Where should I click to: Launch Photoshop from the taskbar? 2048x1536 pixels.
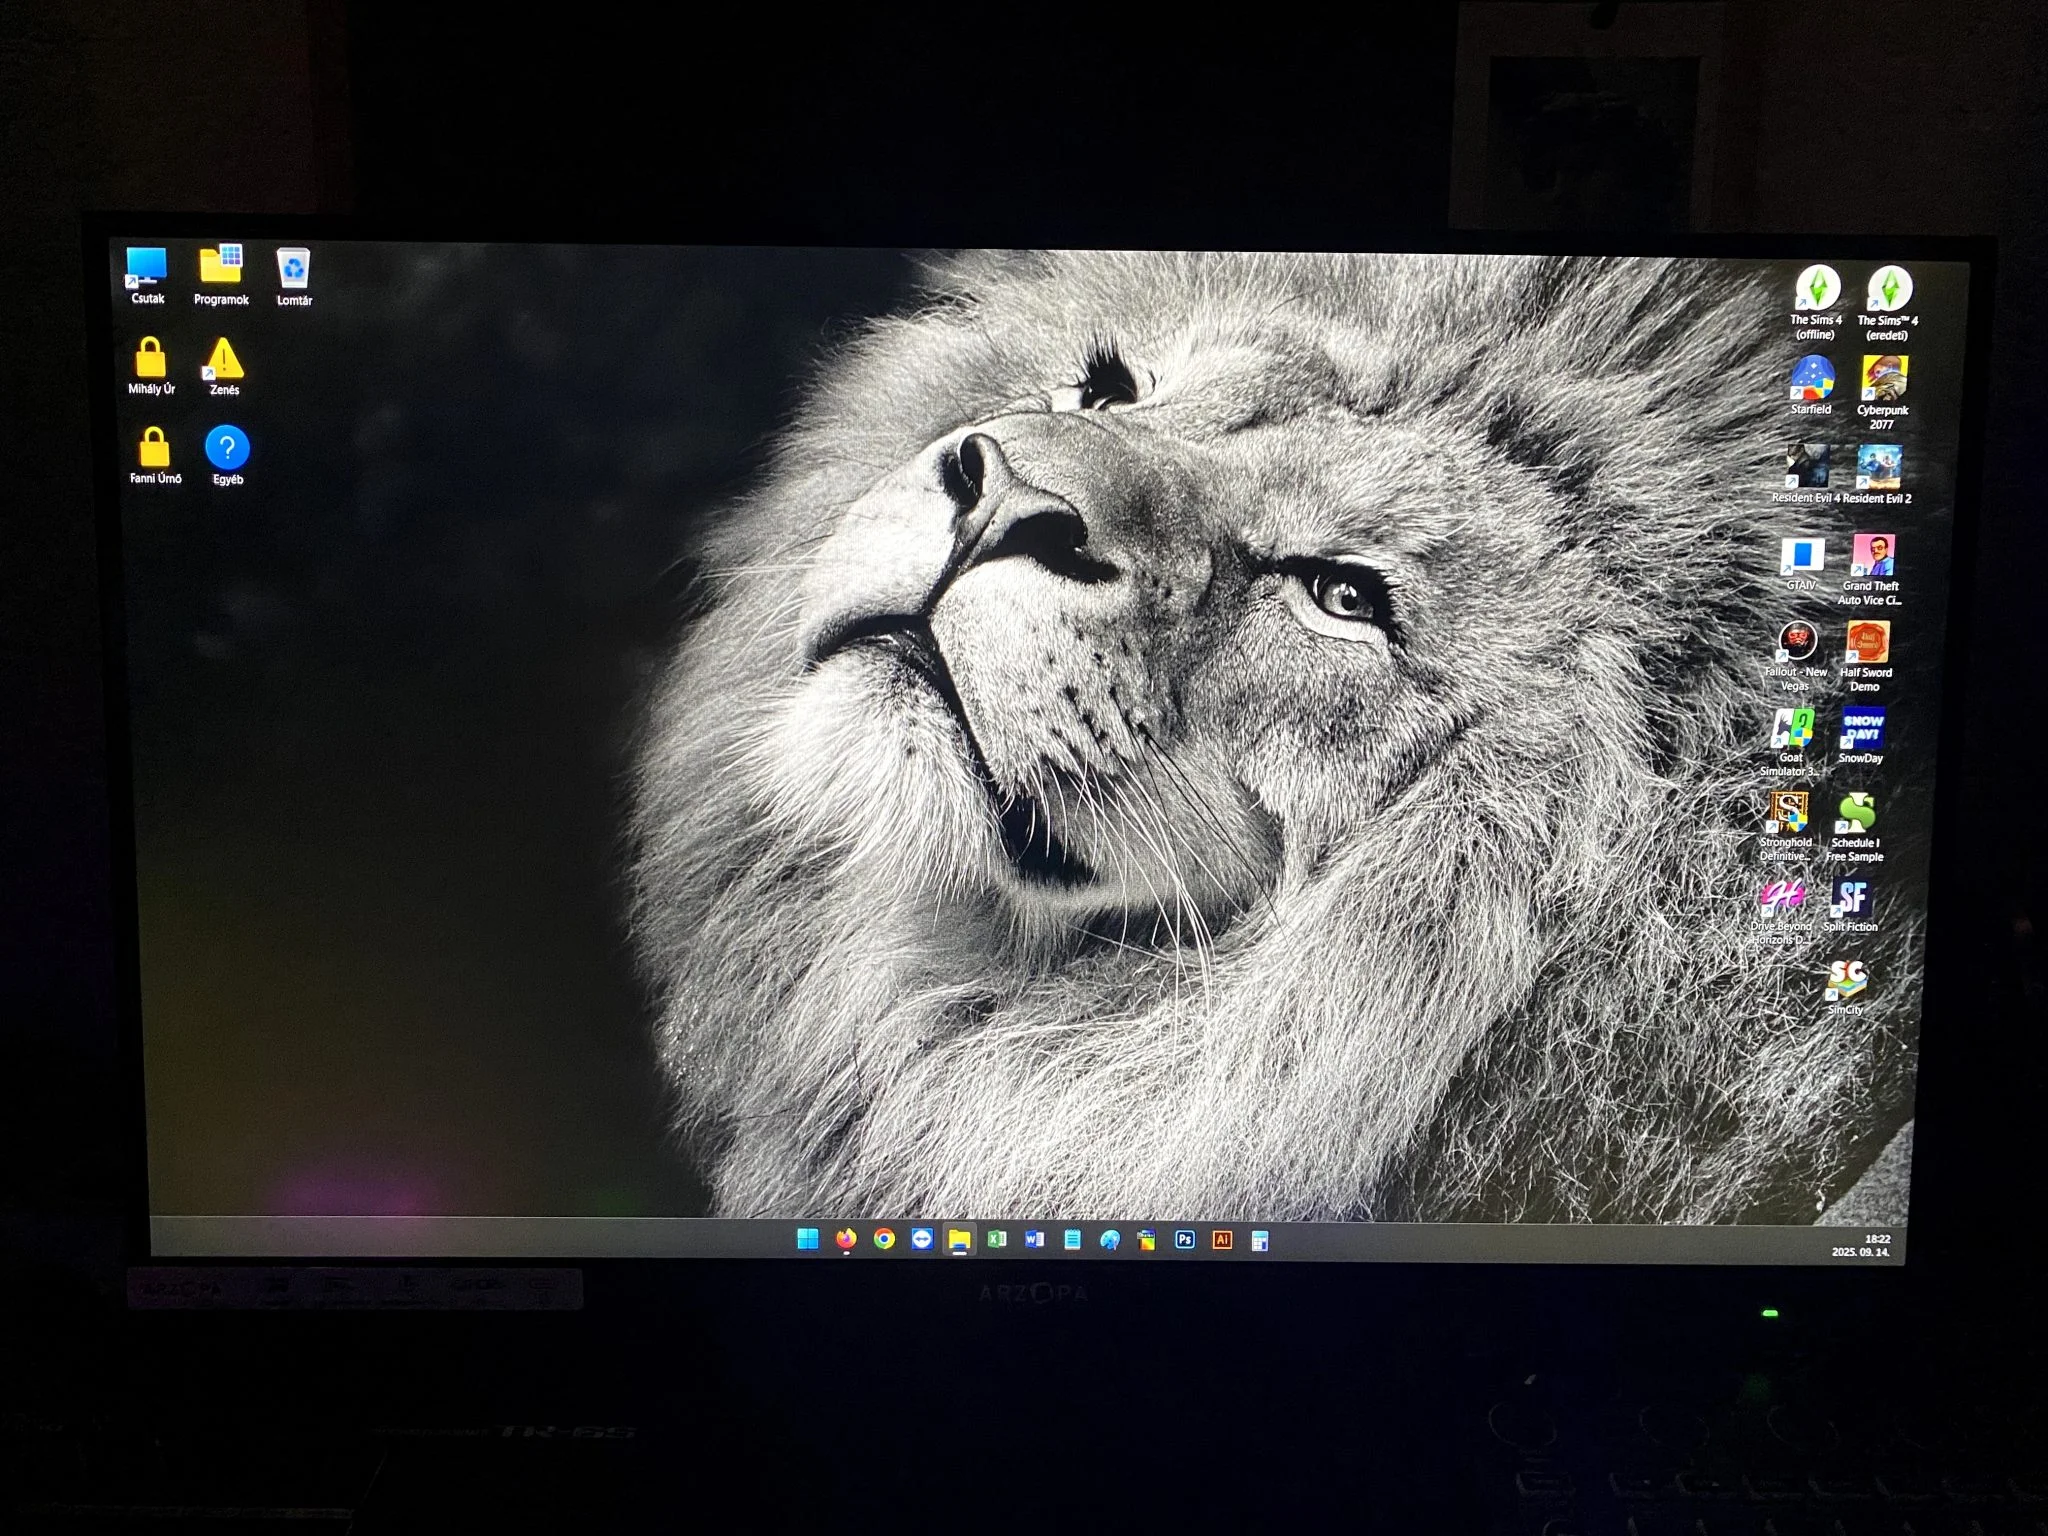point(1184,1240)
